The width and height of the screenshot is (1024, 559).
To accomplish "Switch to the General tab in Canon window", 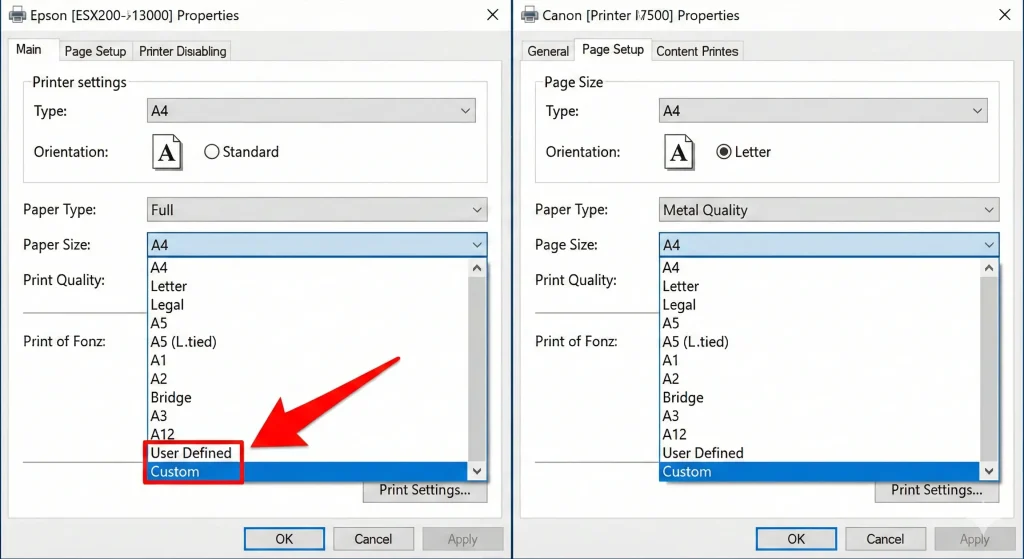I will (548, 51).
